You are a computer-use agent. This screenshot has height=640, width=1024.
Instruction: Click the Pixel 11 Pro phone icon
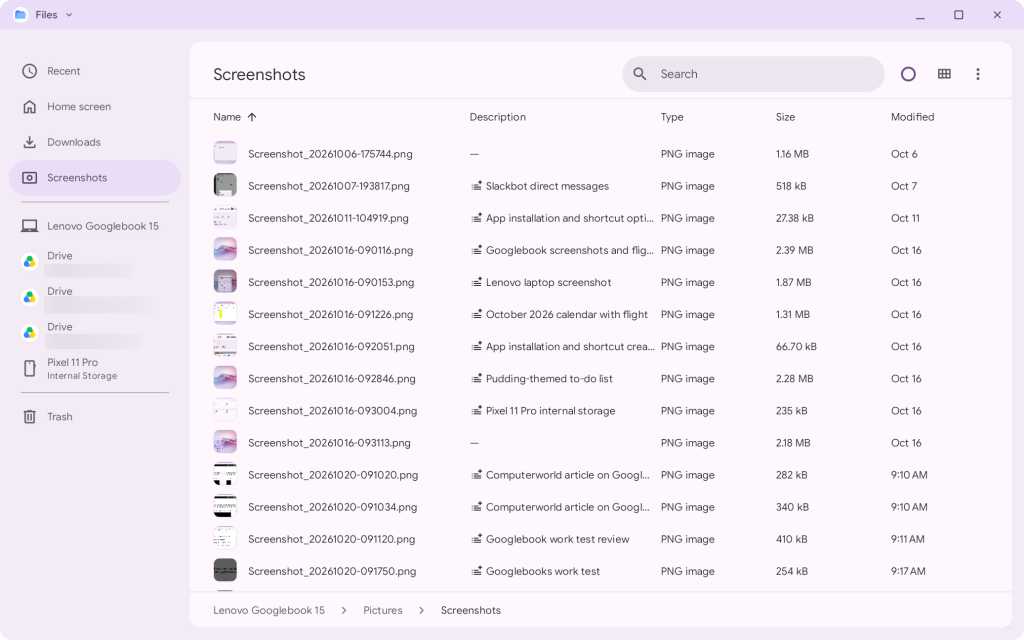(x=29, y=368)
